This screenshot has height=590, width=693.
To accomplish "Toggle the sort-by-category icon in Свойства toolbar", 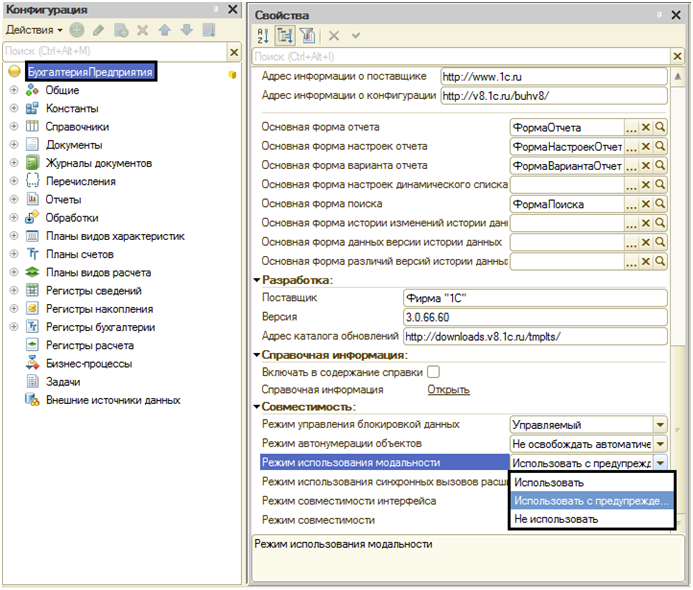I will 283,35.
